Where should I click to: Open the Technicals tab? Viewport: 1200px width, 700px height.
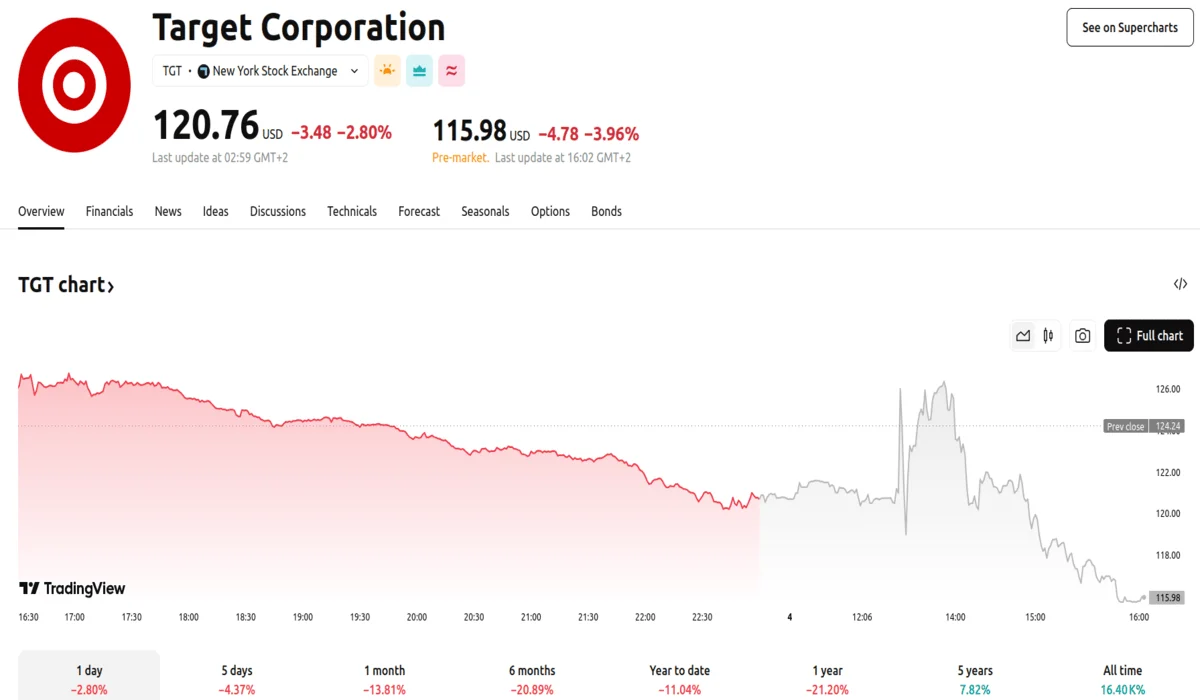click(352, 212)
